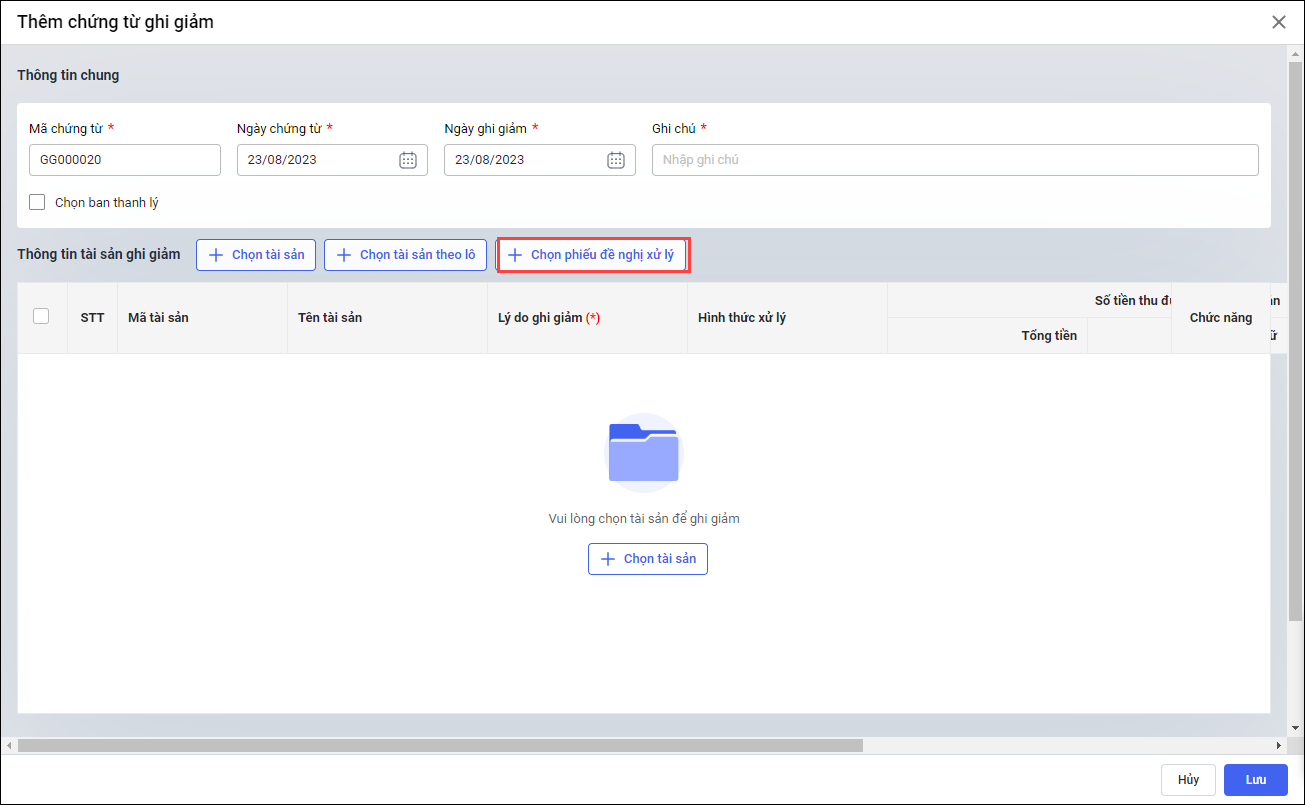
Task: Click Chọn tài sản button in toolbar
Action: (256, 255)
